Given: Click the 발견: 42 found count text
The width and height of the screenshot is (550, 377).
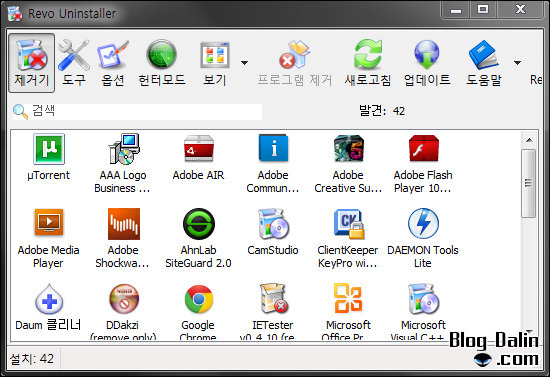Looking at the screenshot, I should click(382, 111).
